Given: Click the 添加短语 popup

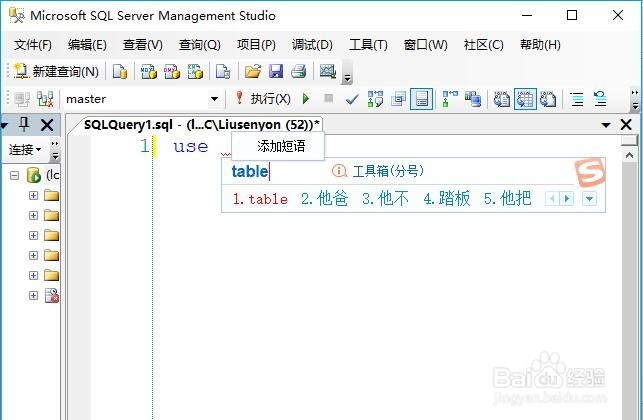Looking at the screenshot, I should click(278, 146).
